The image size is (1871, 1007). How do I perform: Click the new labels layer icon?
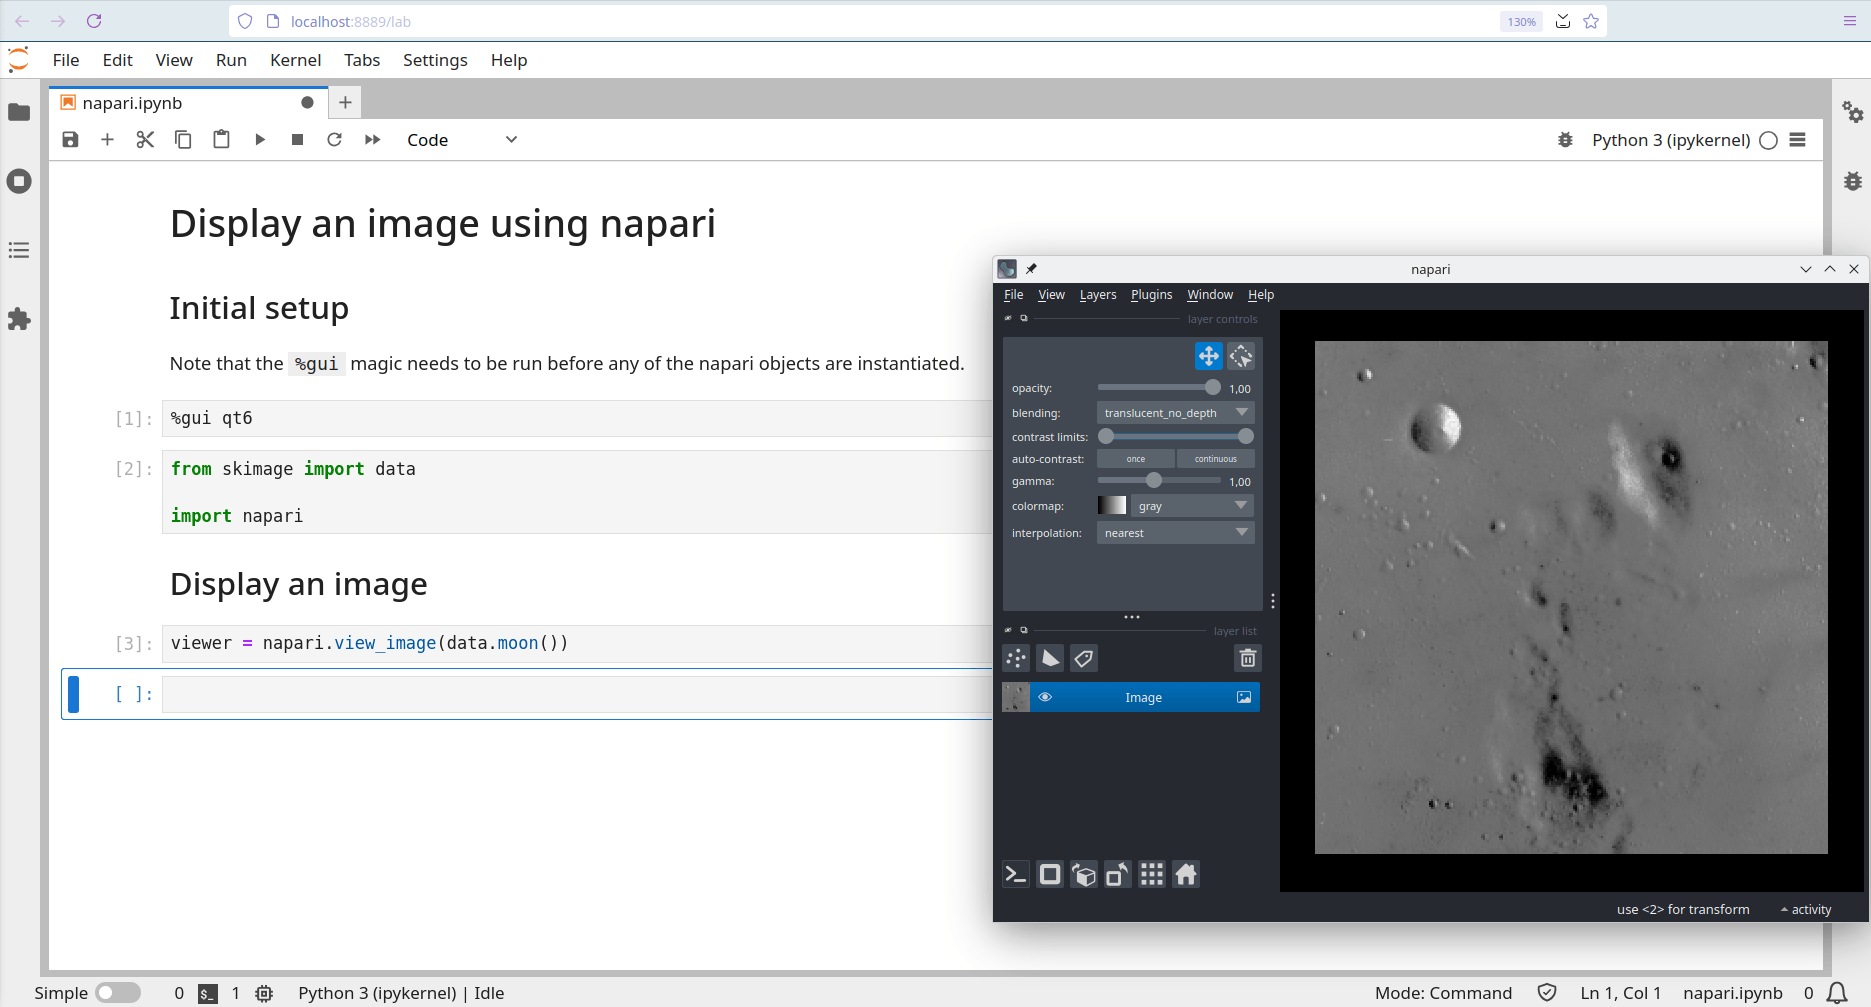[1084, 658]
